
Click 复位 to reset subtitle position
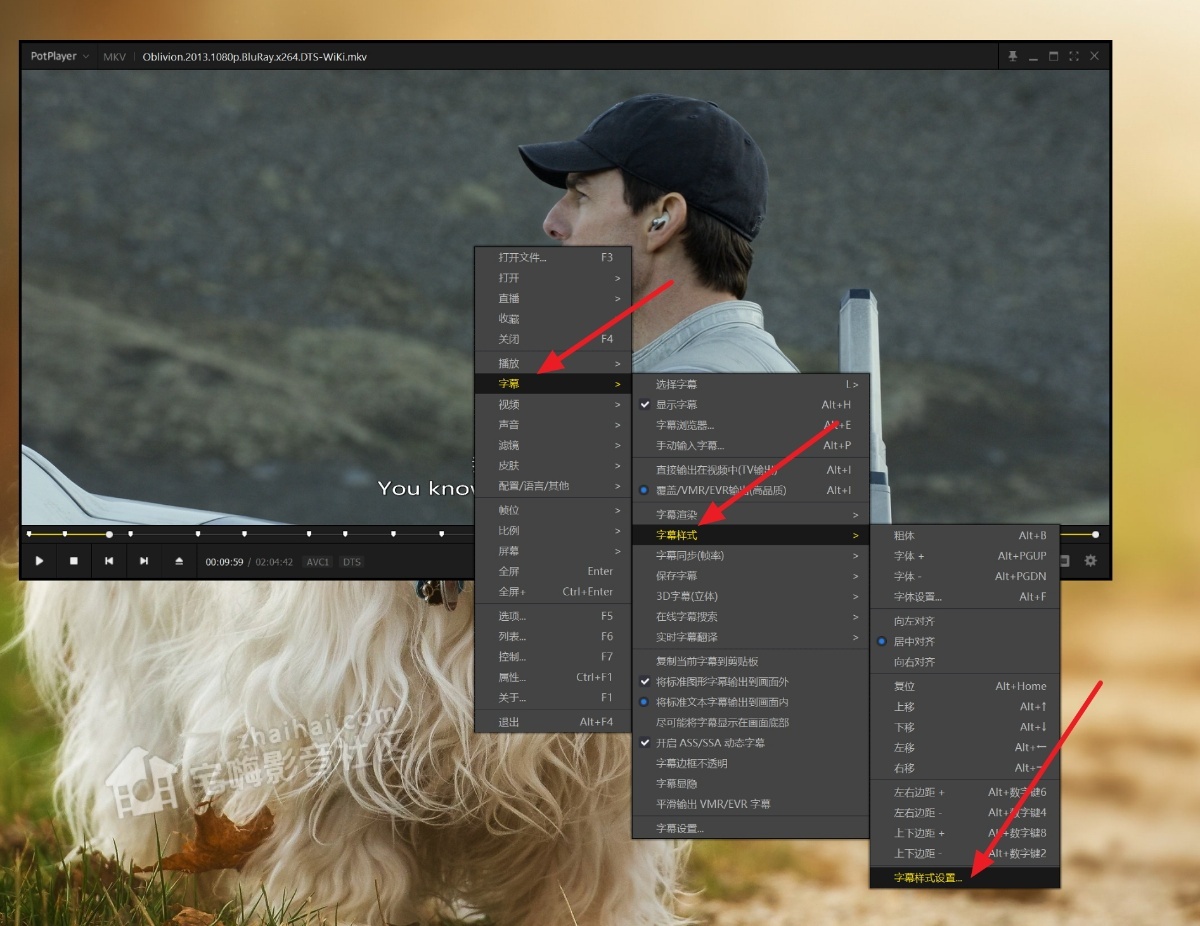click(965, 686)
